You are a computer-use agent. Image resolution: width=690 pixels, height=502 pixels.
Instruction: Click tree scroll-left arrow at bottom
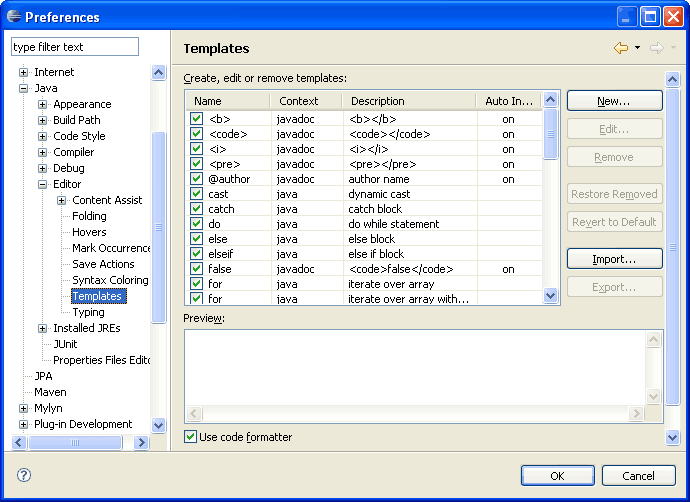pyautogui.click(x=18, y=442)
